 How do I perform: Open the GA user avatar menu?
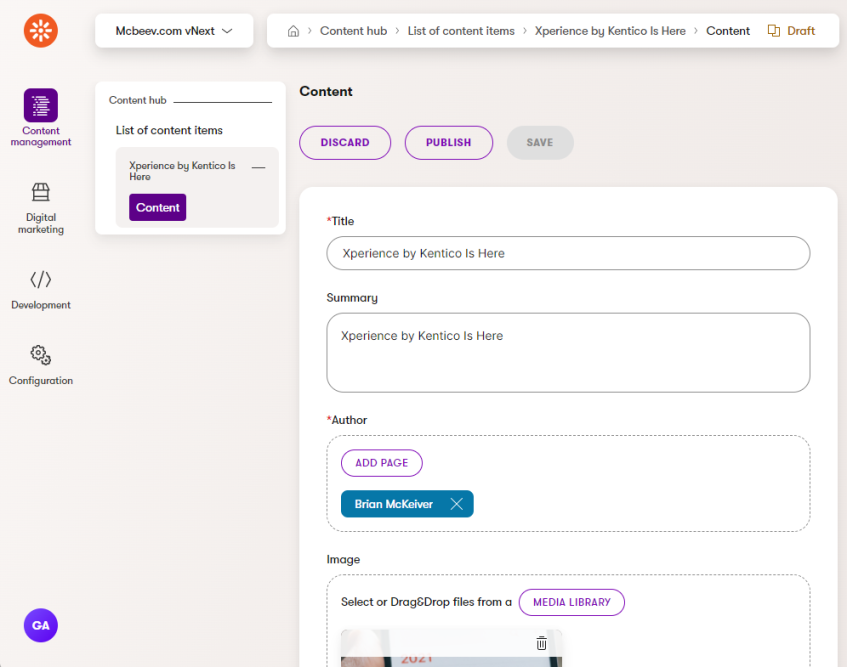pos(41,625)
